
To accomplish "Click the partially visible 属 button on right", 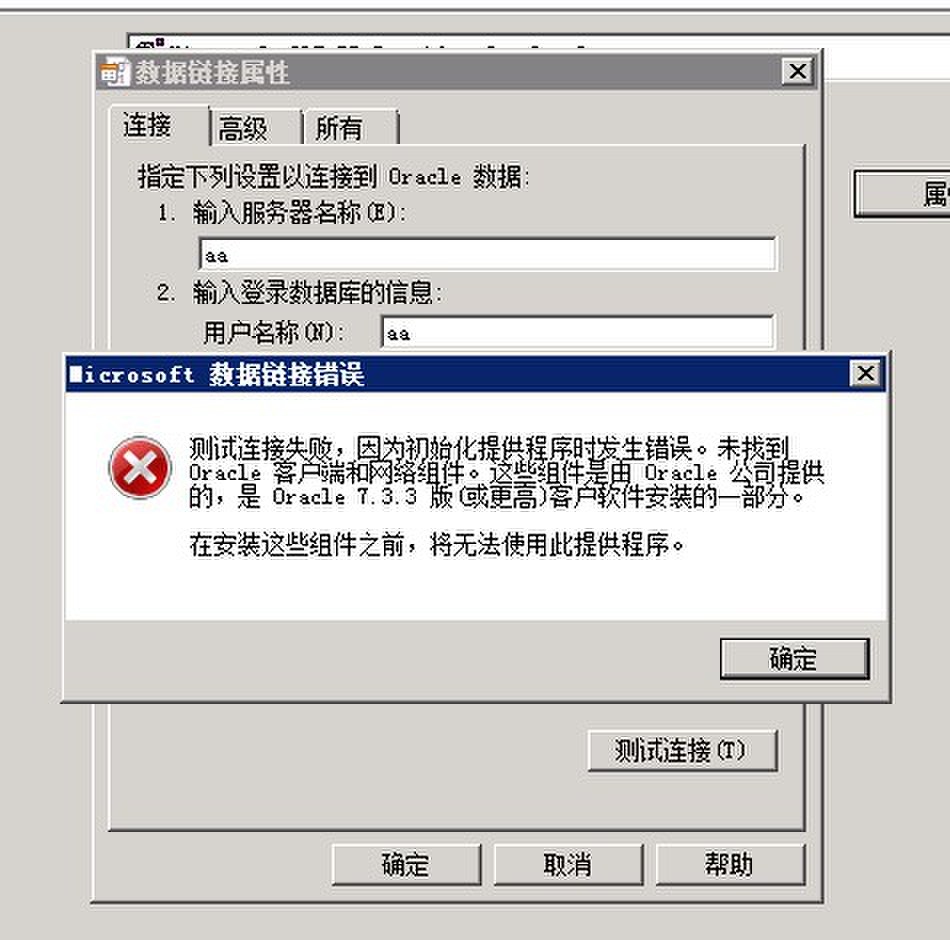I will tap(902, 194).
